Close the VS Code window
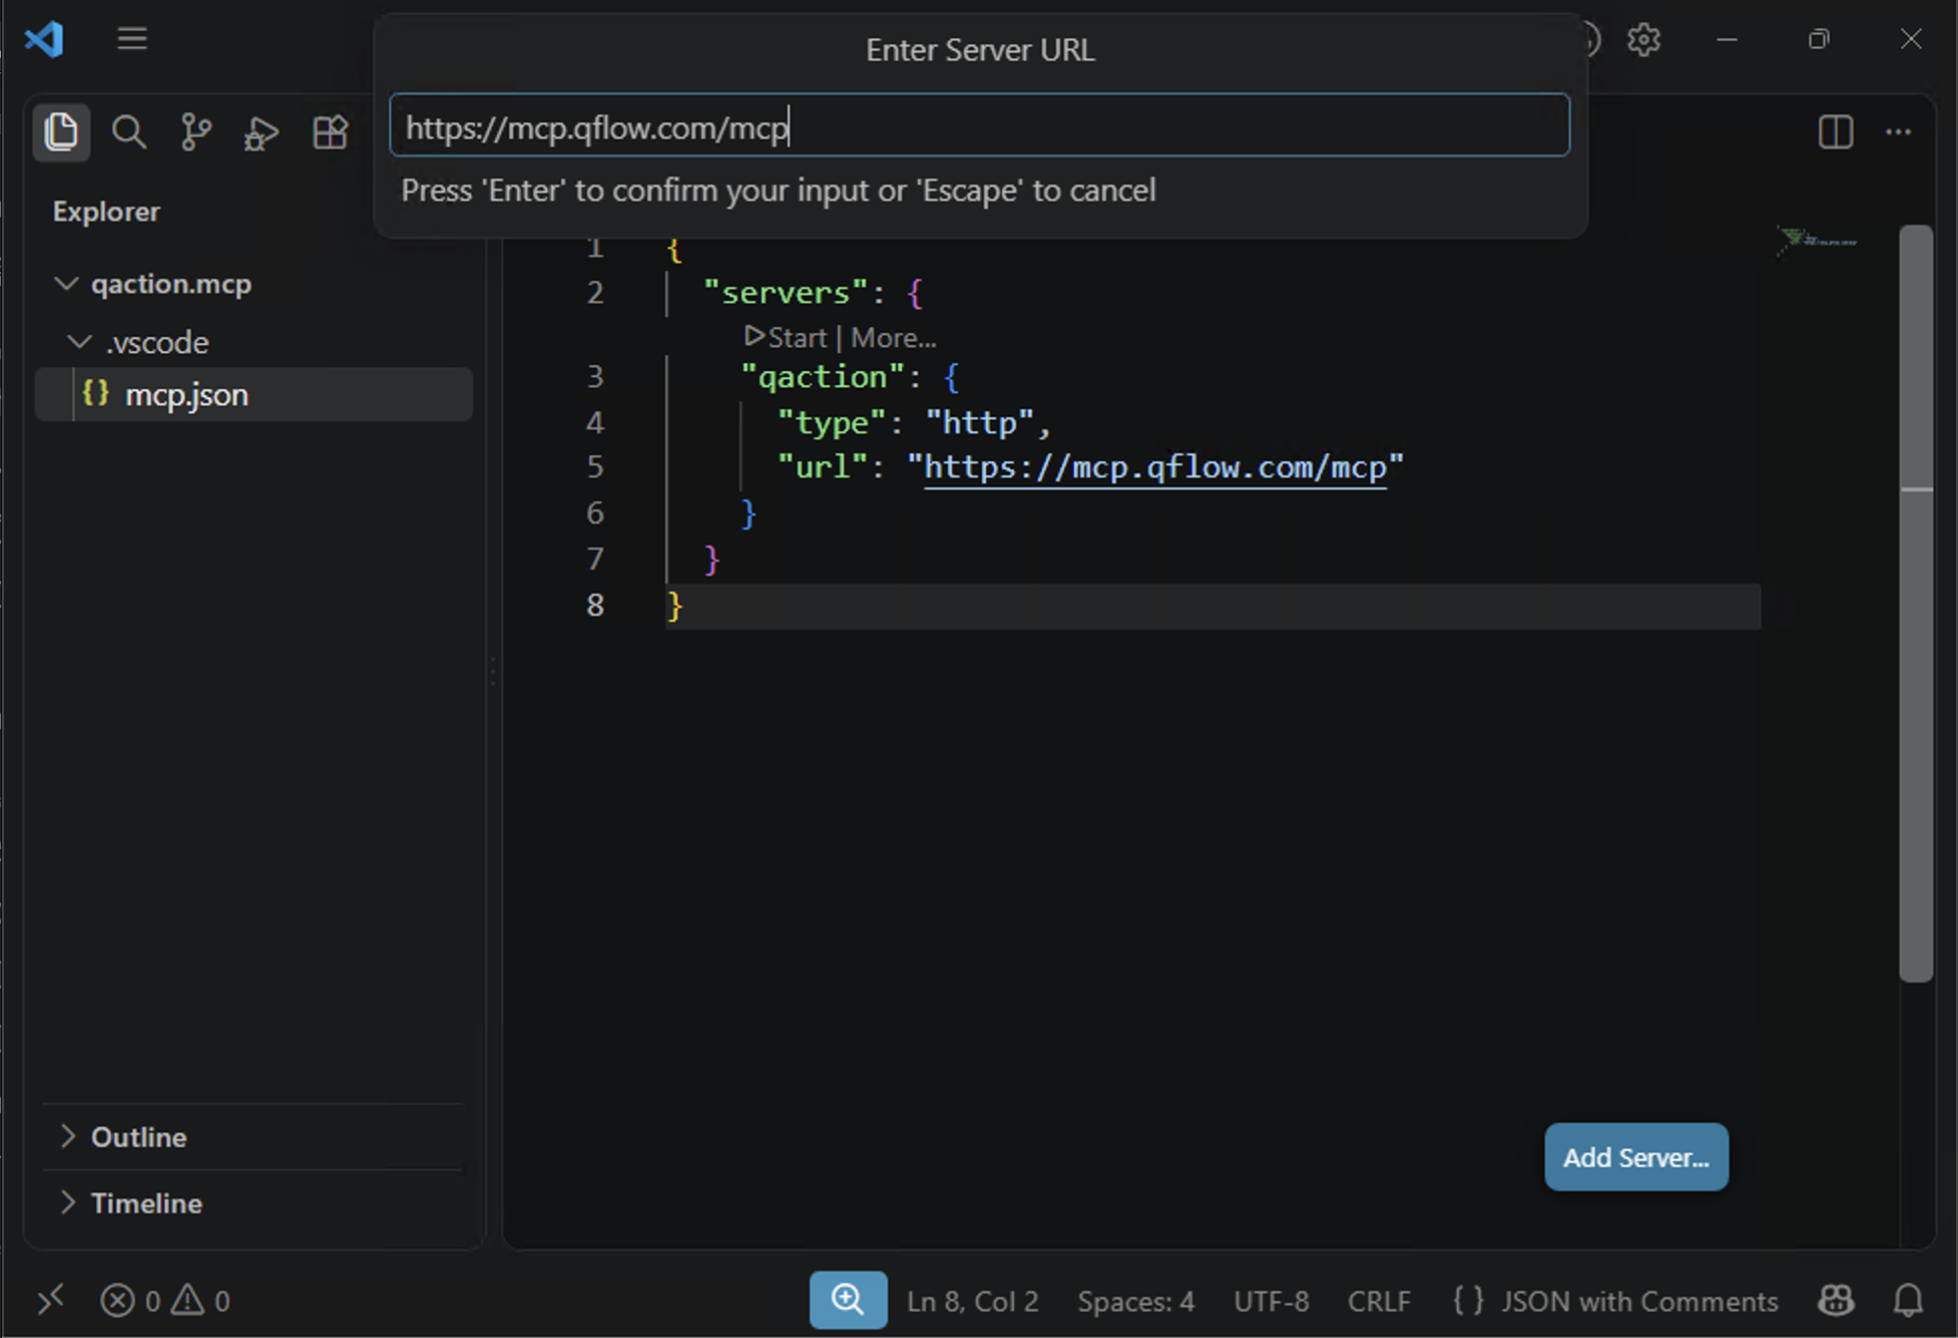 1911,39
